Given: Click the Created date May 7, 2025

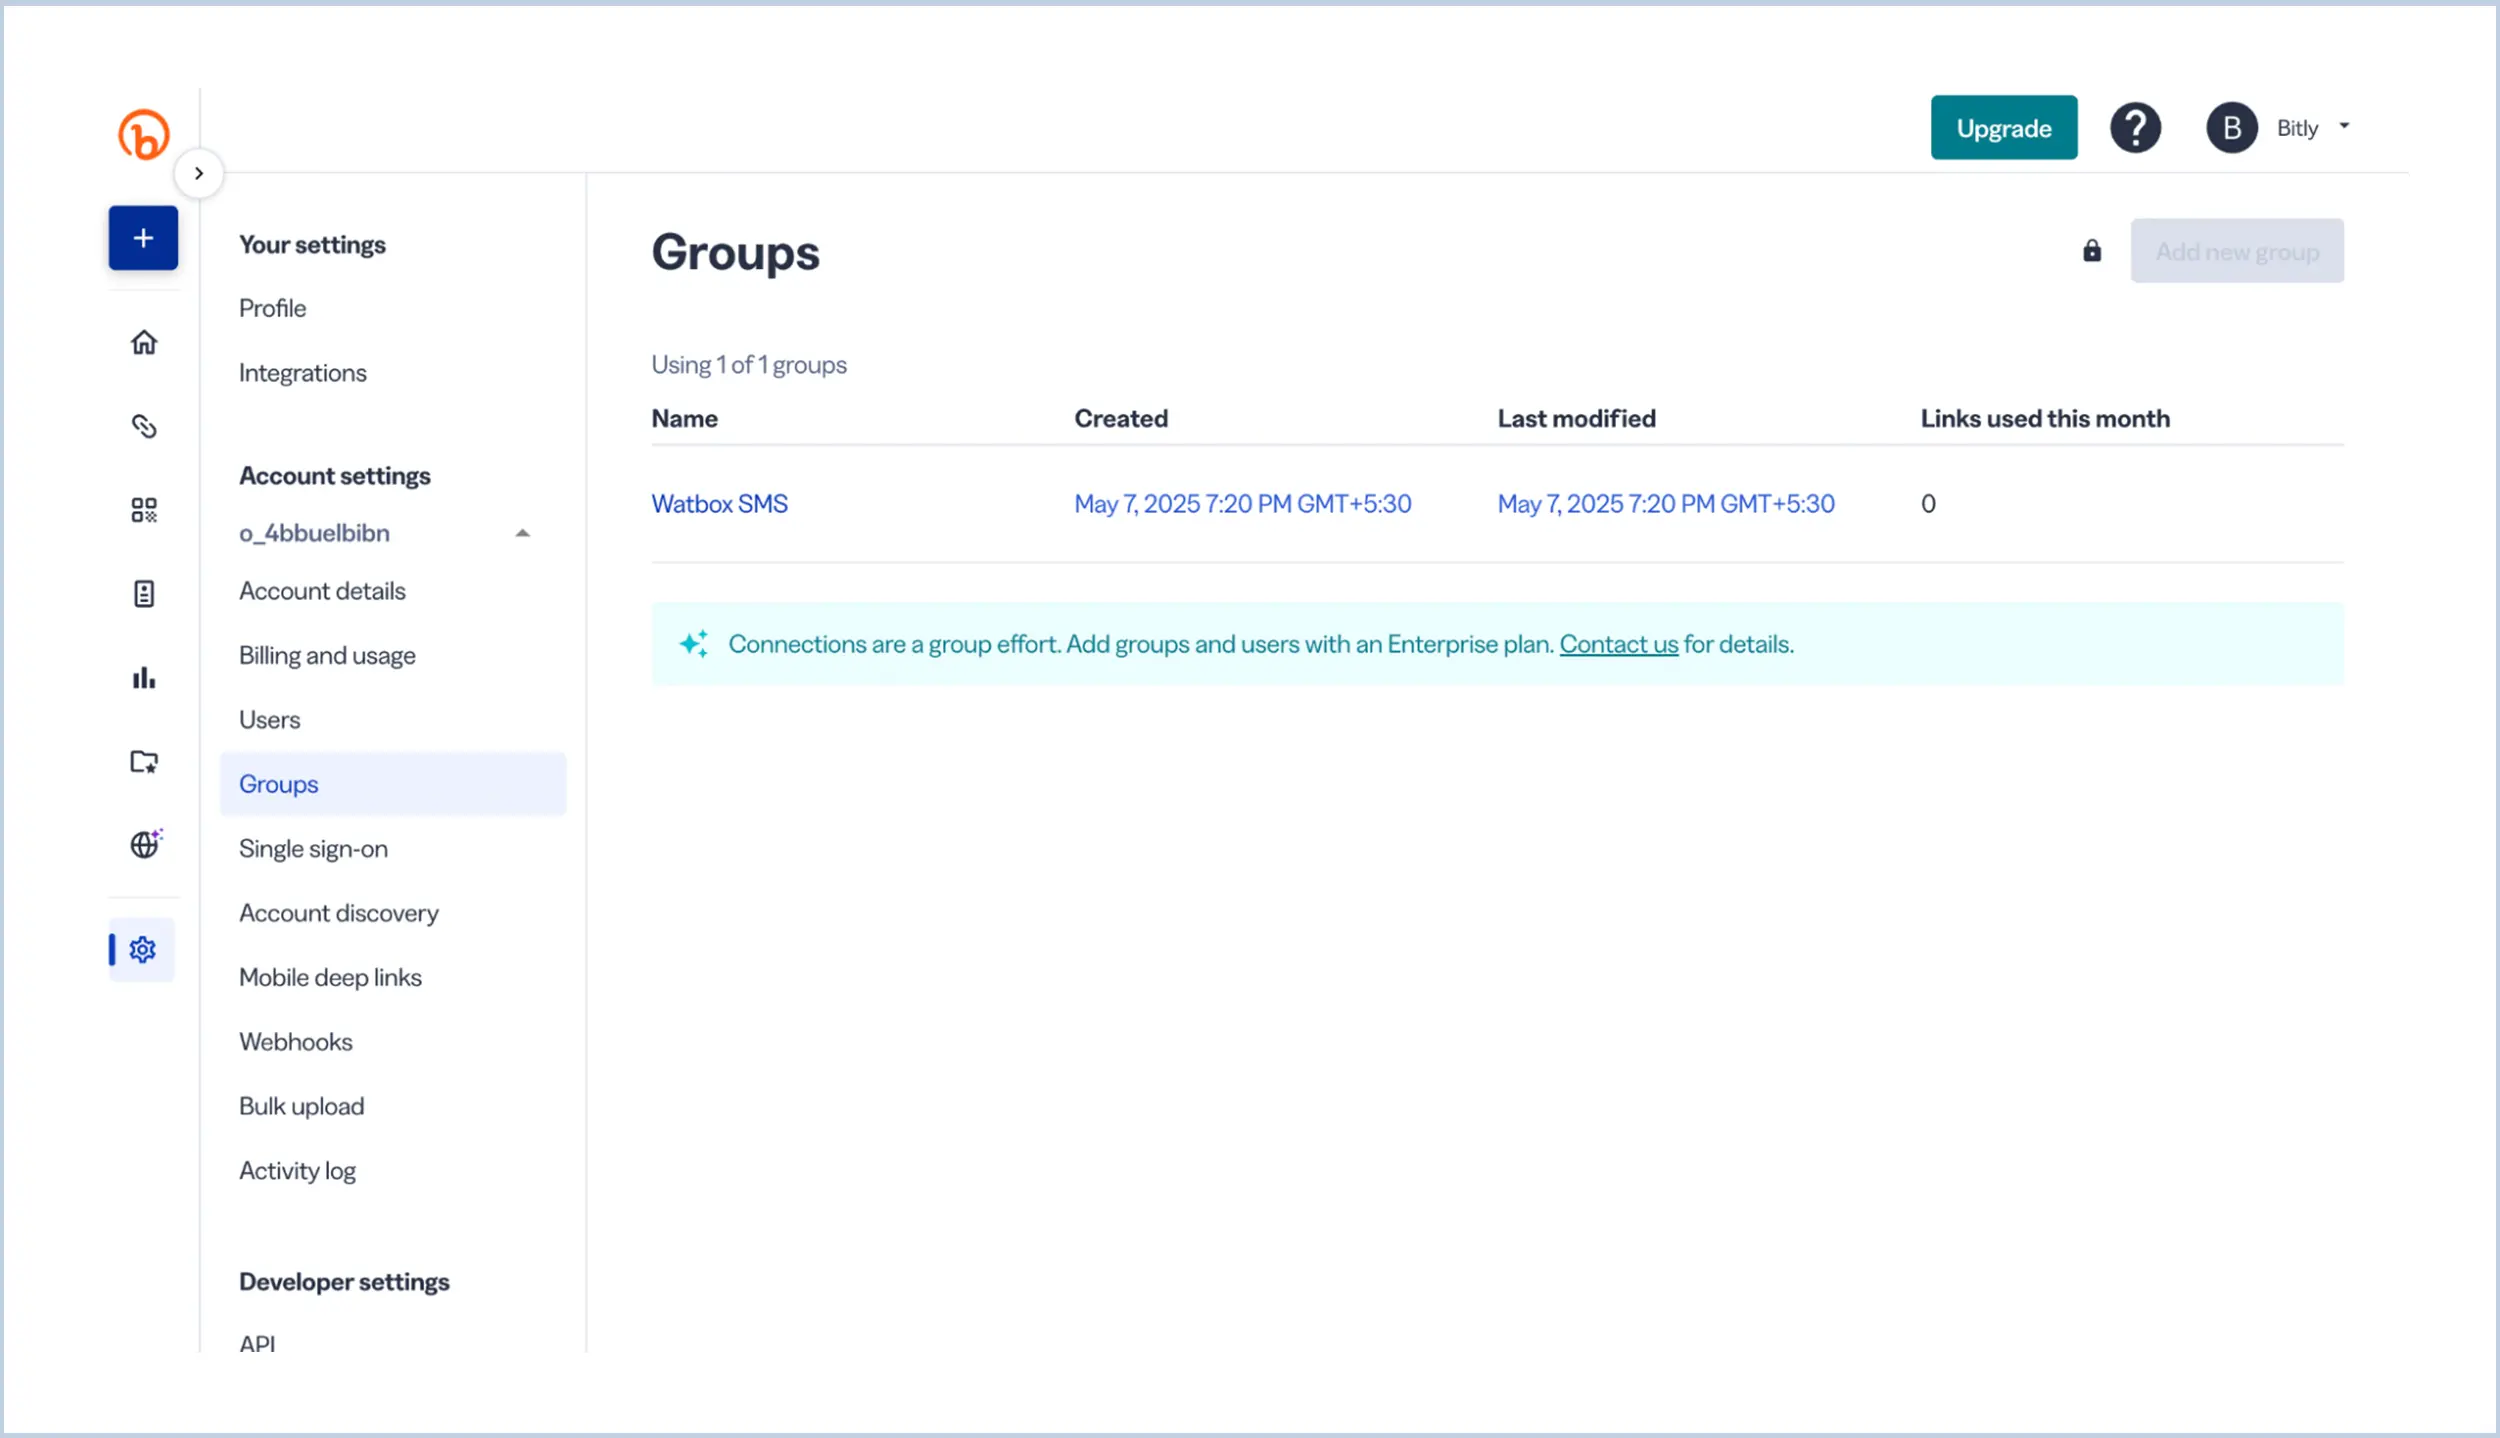Looking at the screenshot, I should click(1242, 504).
